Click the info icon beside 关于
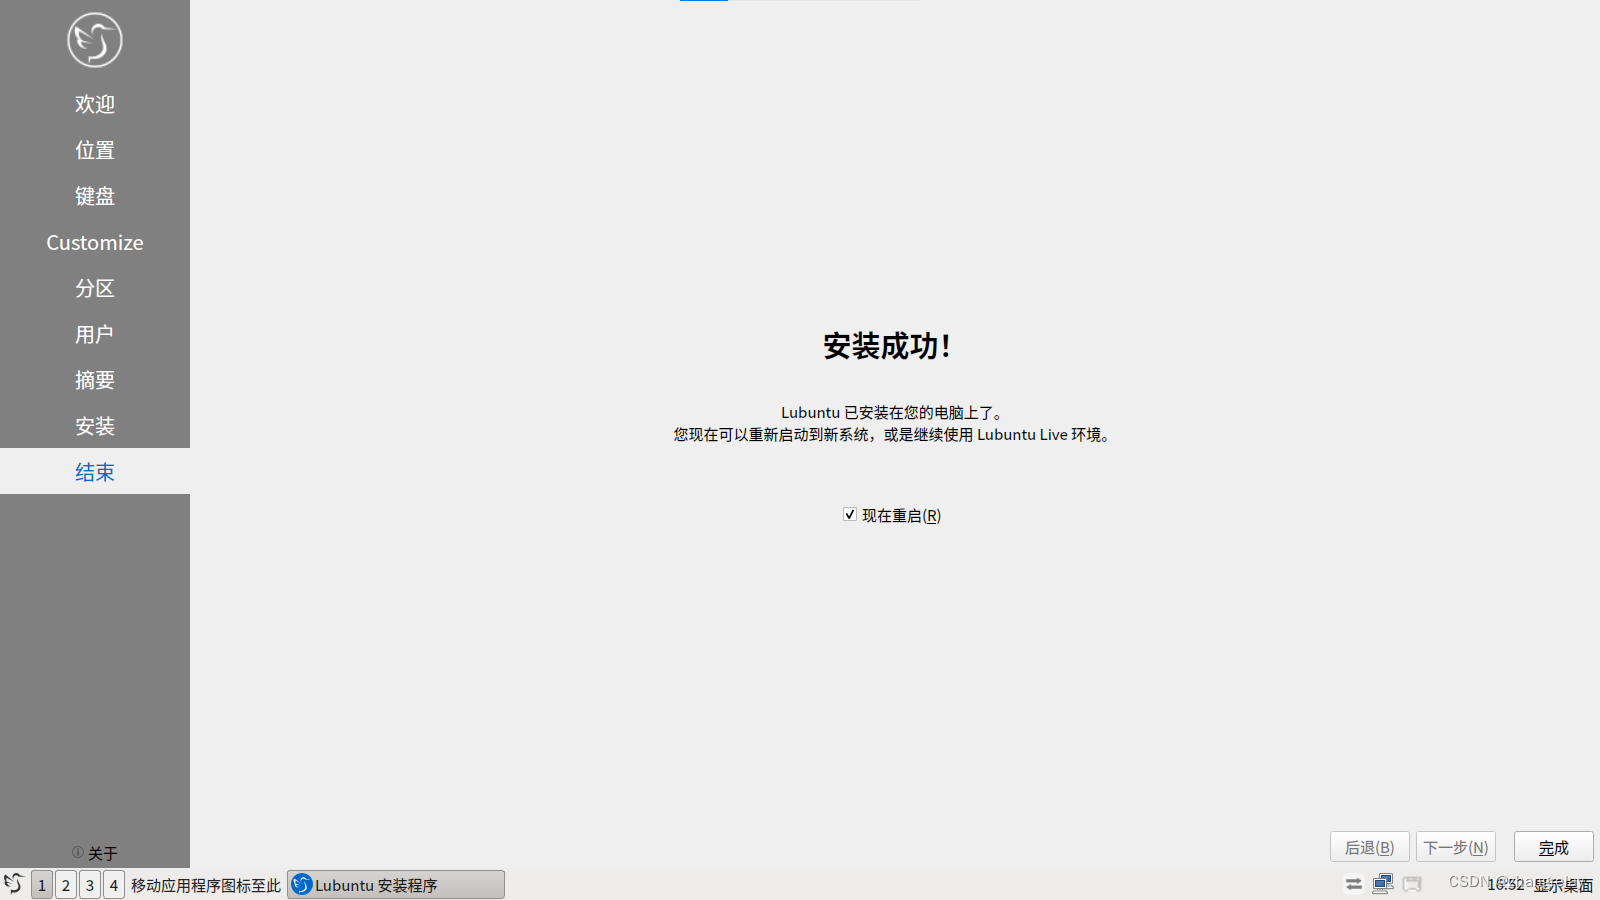Screen dimensions: 1600x900 click(77, 852)
